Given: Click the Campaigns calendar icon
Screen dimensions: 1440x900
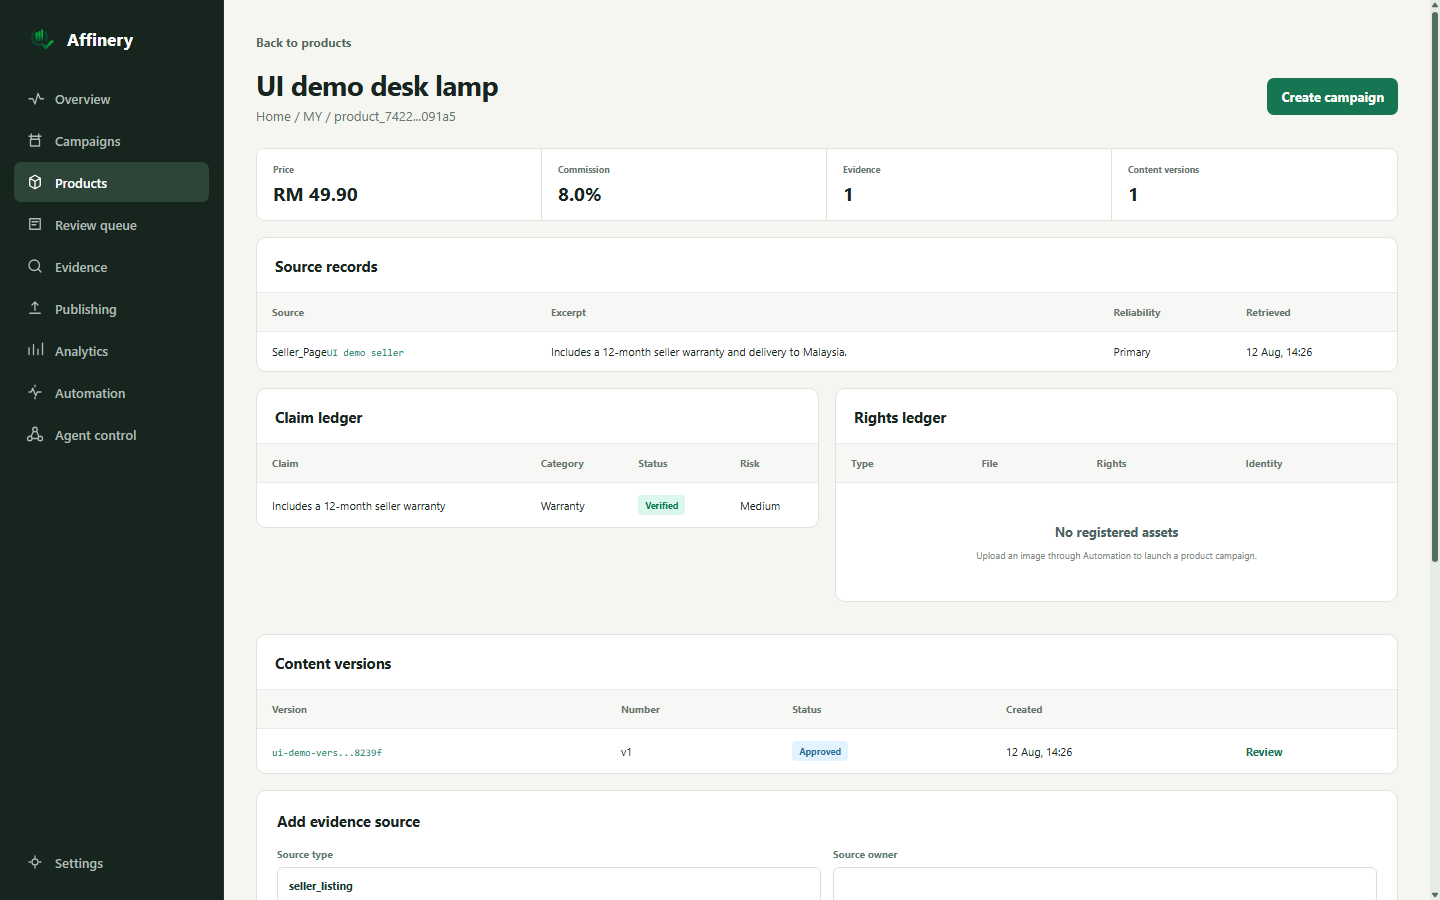Looking at the screenshot, I should (x=35, y=141).
